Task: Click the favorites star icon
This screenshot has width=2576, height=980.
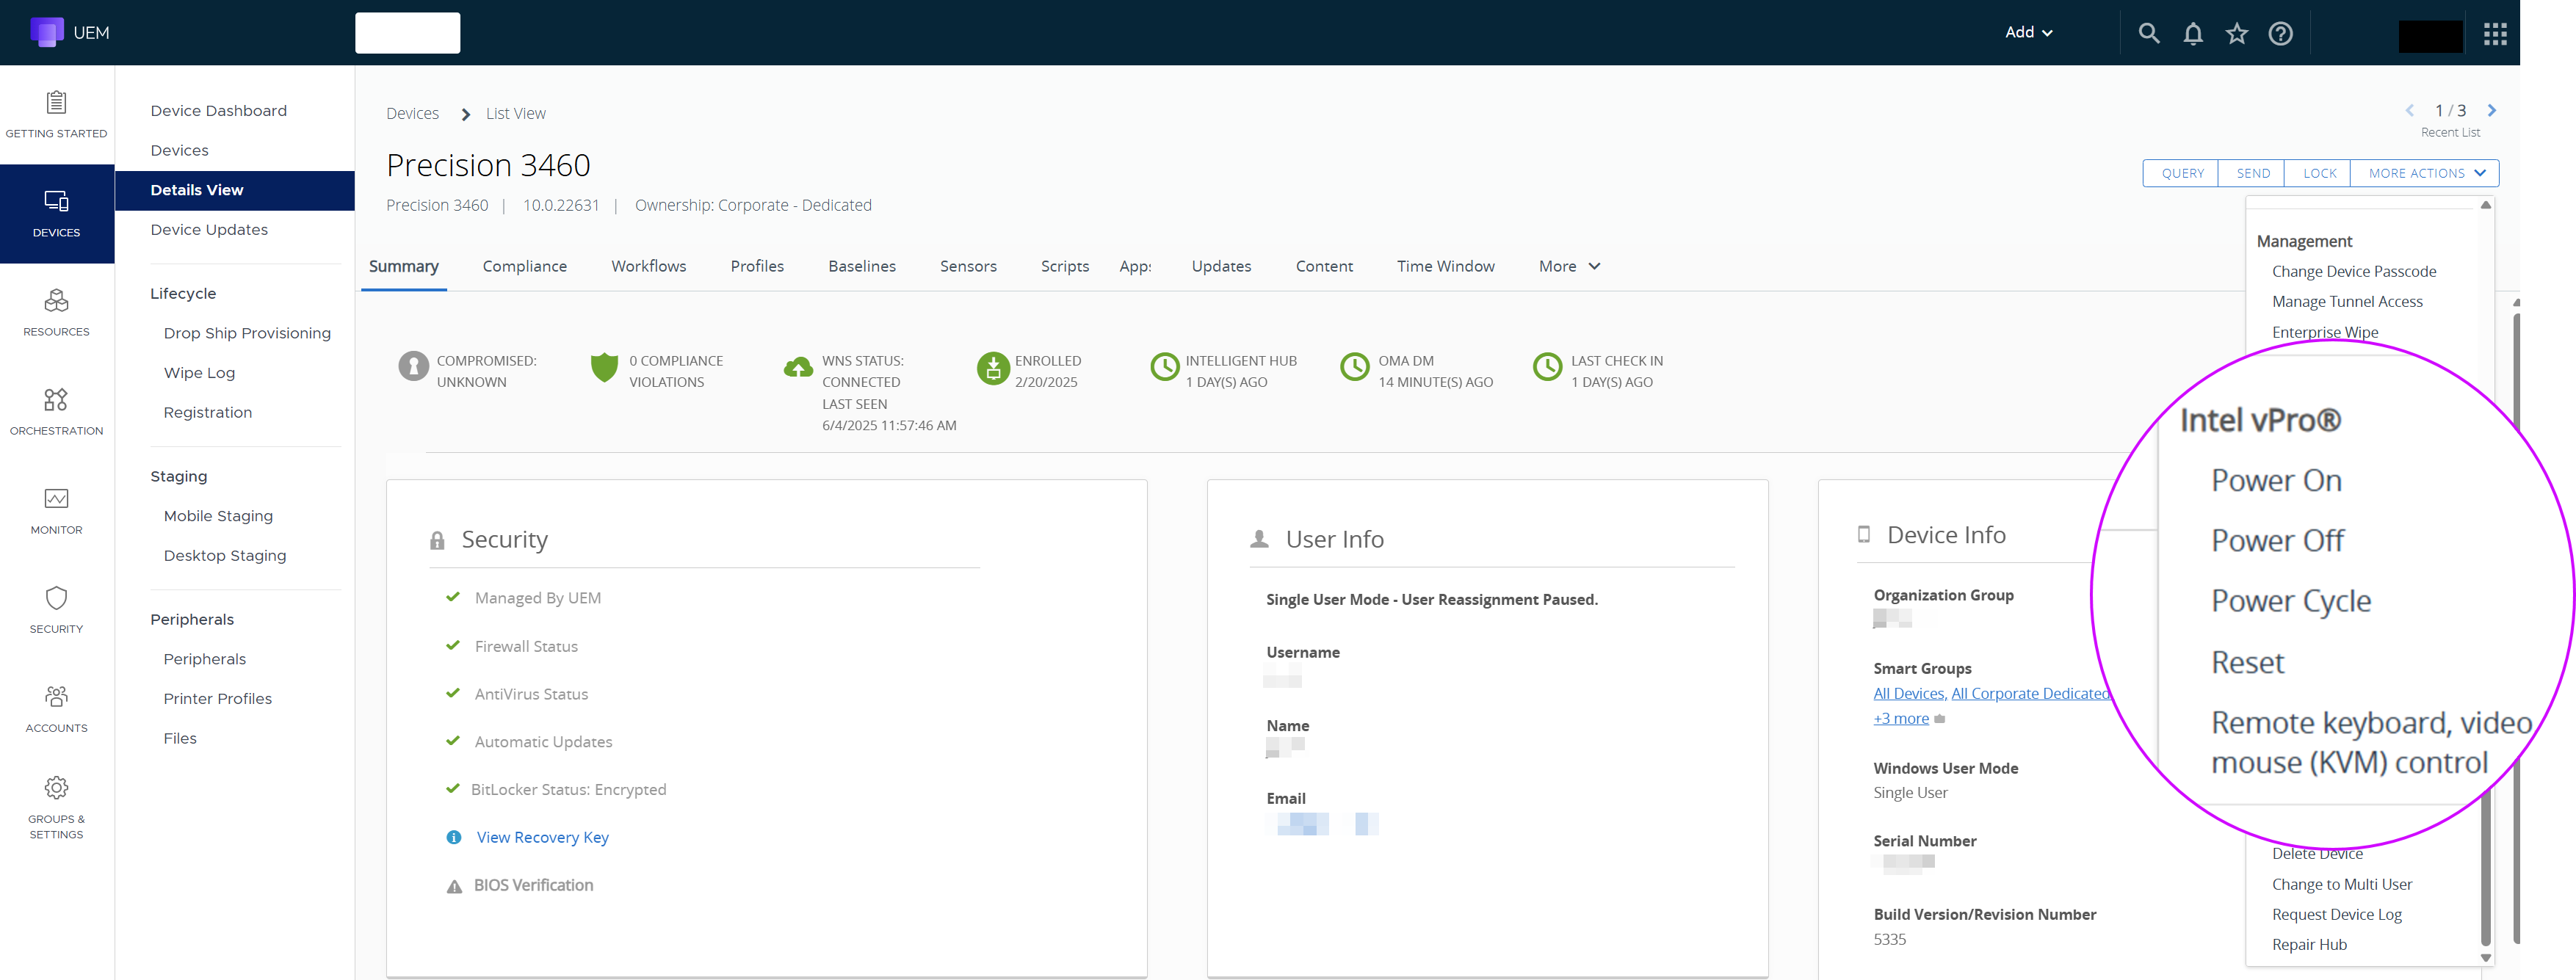Action: [x=2236, y=33]
